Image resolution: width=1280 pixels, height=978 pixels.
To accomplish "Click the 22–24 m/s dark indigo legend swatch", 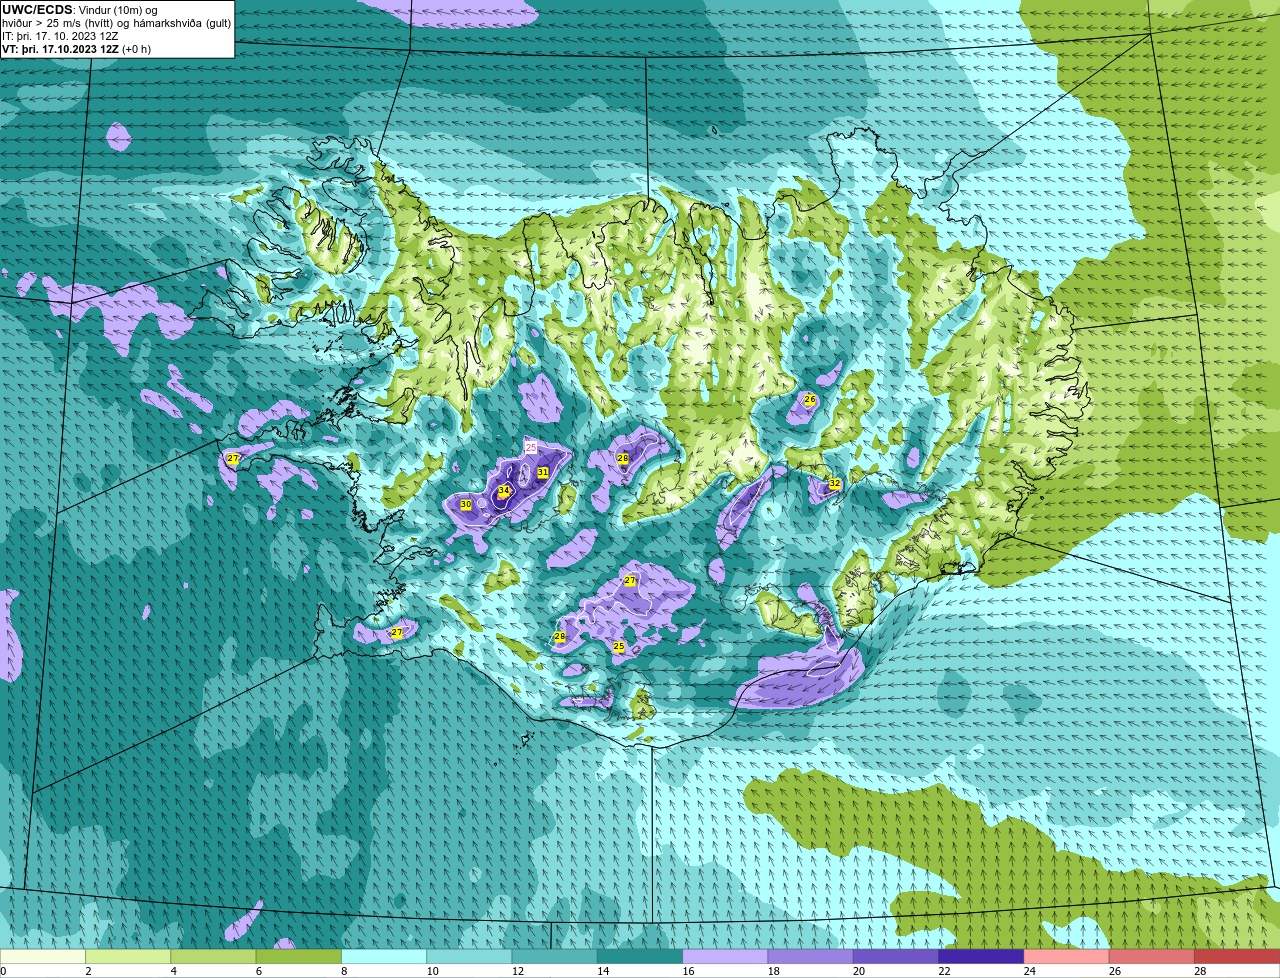I will coord(981,957).
